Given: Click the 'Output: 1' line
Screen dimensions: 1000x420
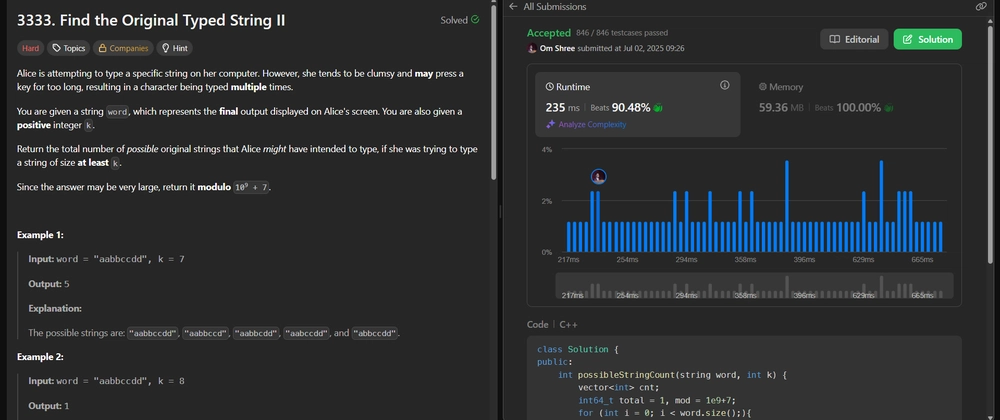Looking at the screenshot, I should pyautogui.click(x=48, y=406).
